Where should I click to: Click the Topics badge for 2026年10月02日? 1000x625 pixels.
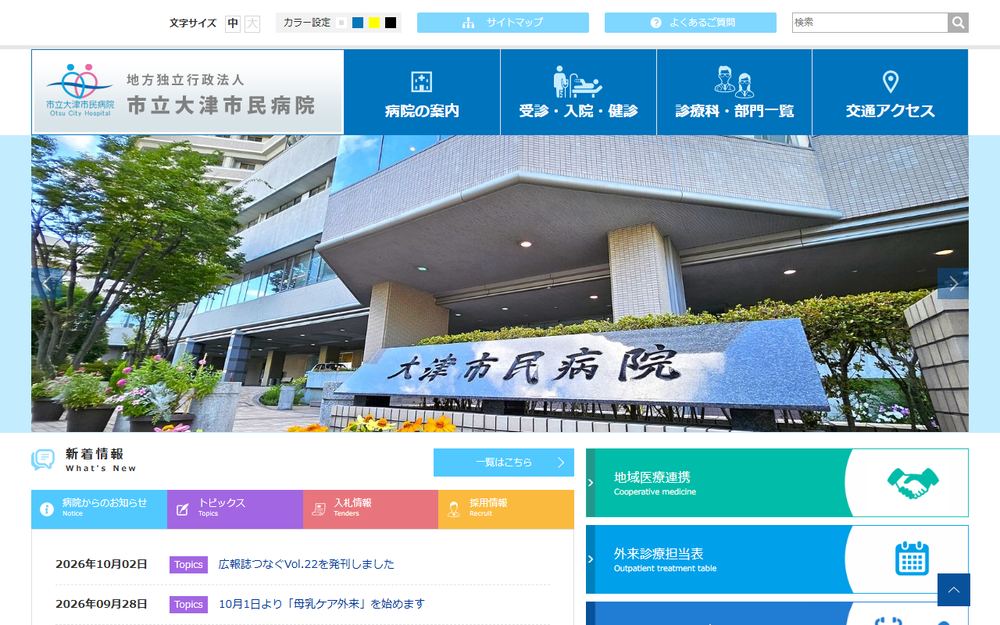coord(188,564)
